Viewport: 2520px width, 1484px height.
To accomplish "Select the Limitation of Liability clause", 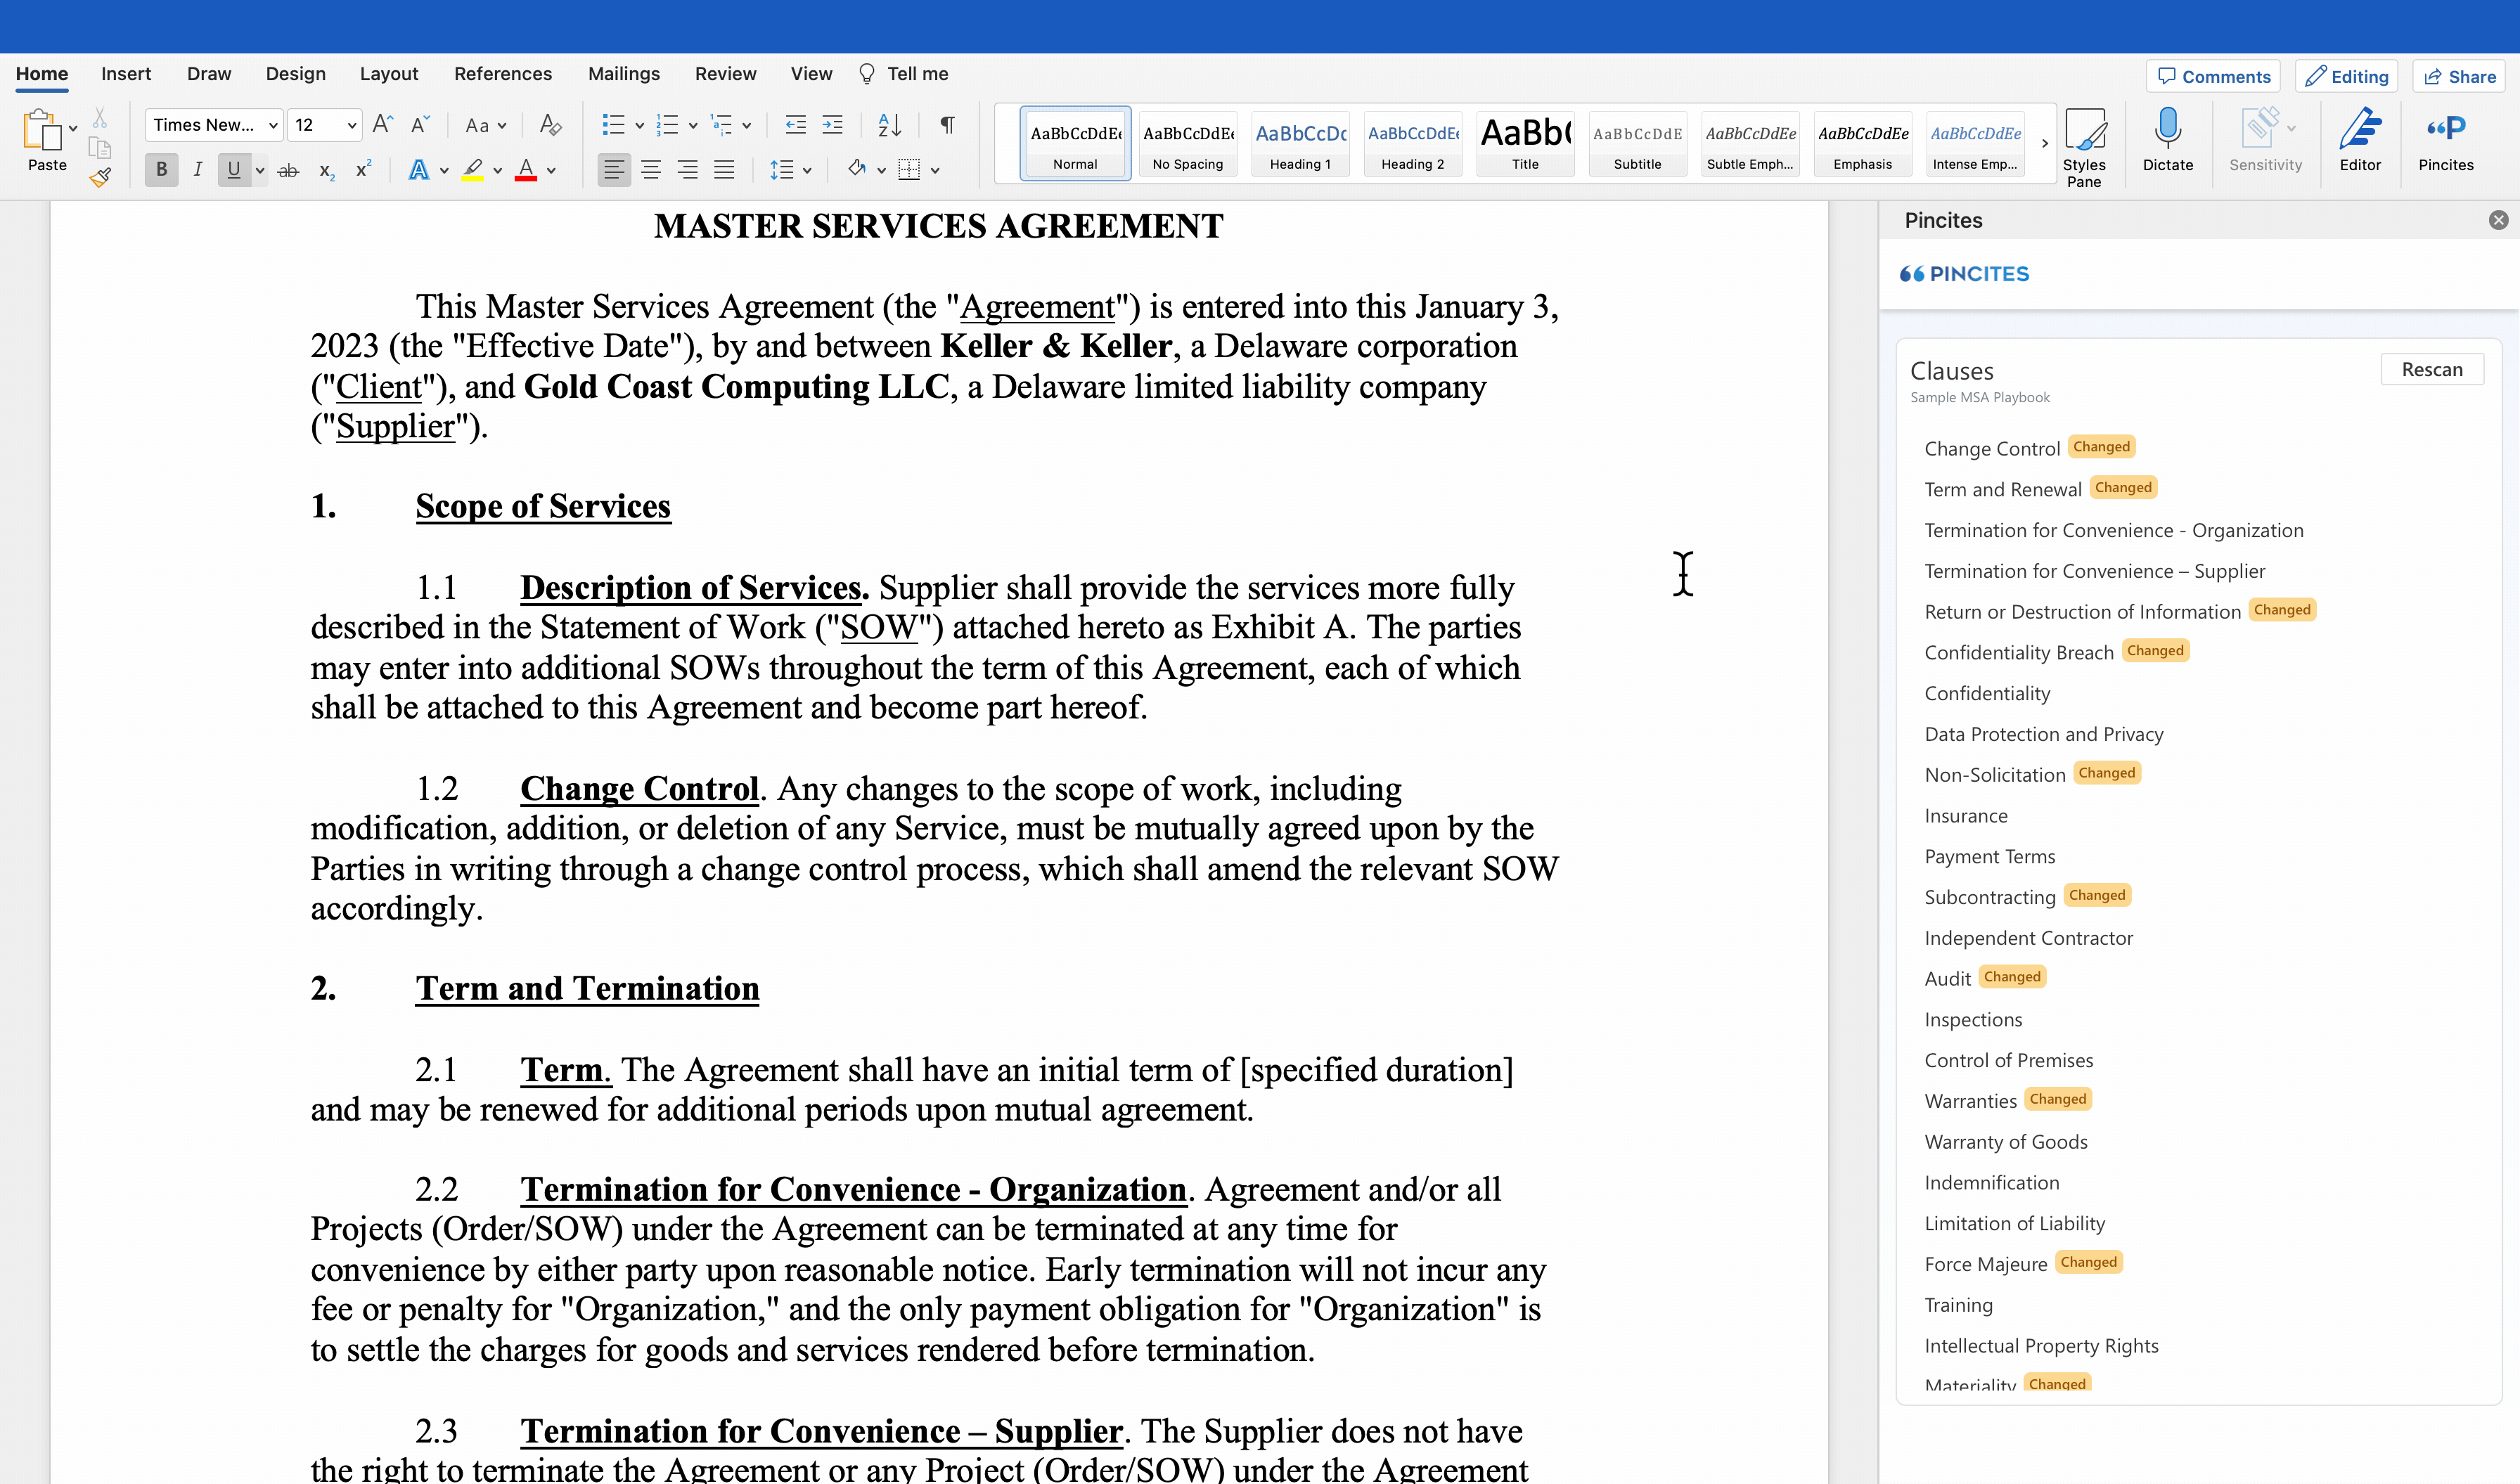I will 2014,1223.
